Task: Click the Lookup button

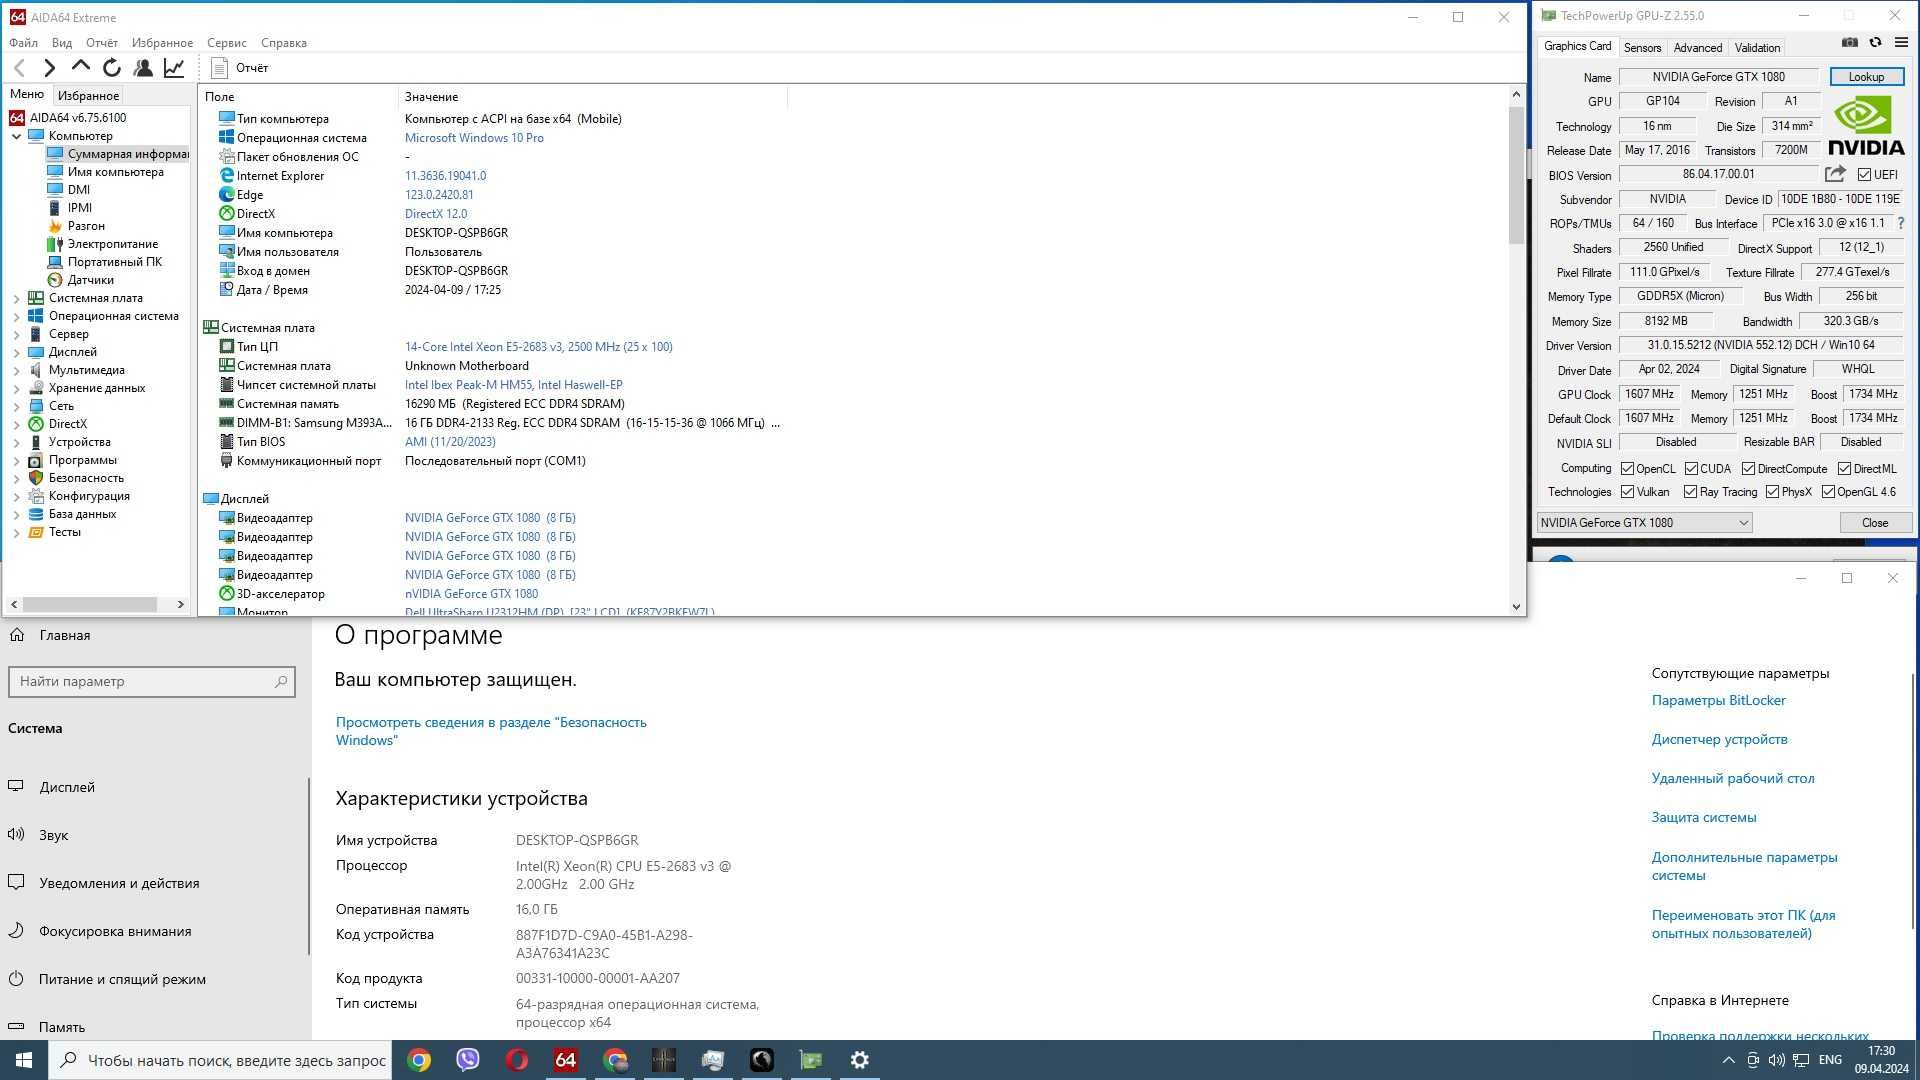Action: pos(1866,77)
